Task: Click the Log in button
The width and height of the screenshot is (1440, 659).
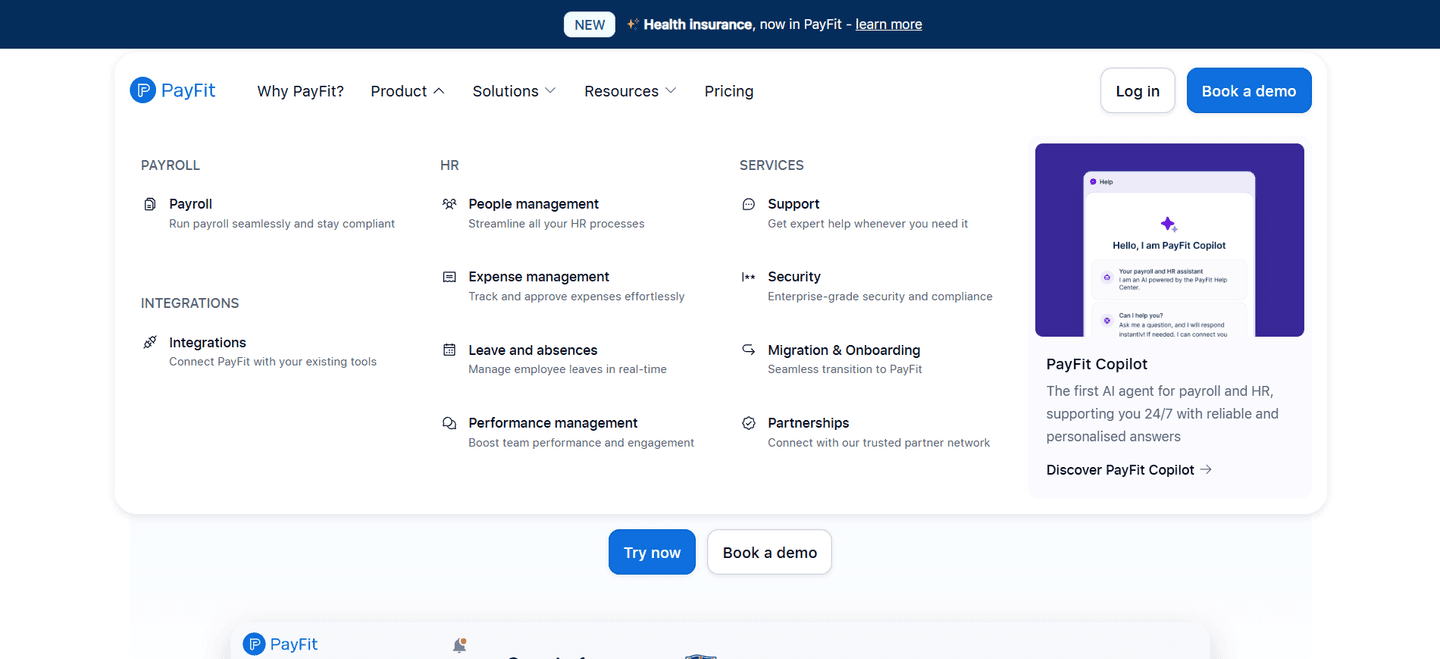Action: click(x=1137, y=91)
